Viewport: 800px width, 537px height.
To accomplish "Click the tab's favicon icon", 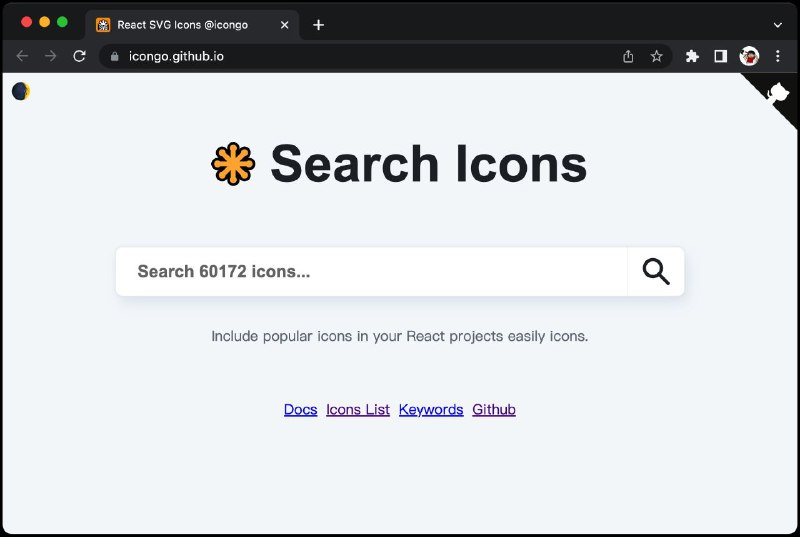I will point(103,24).
